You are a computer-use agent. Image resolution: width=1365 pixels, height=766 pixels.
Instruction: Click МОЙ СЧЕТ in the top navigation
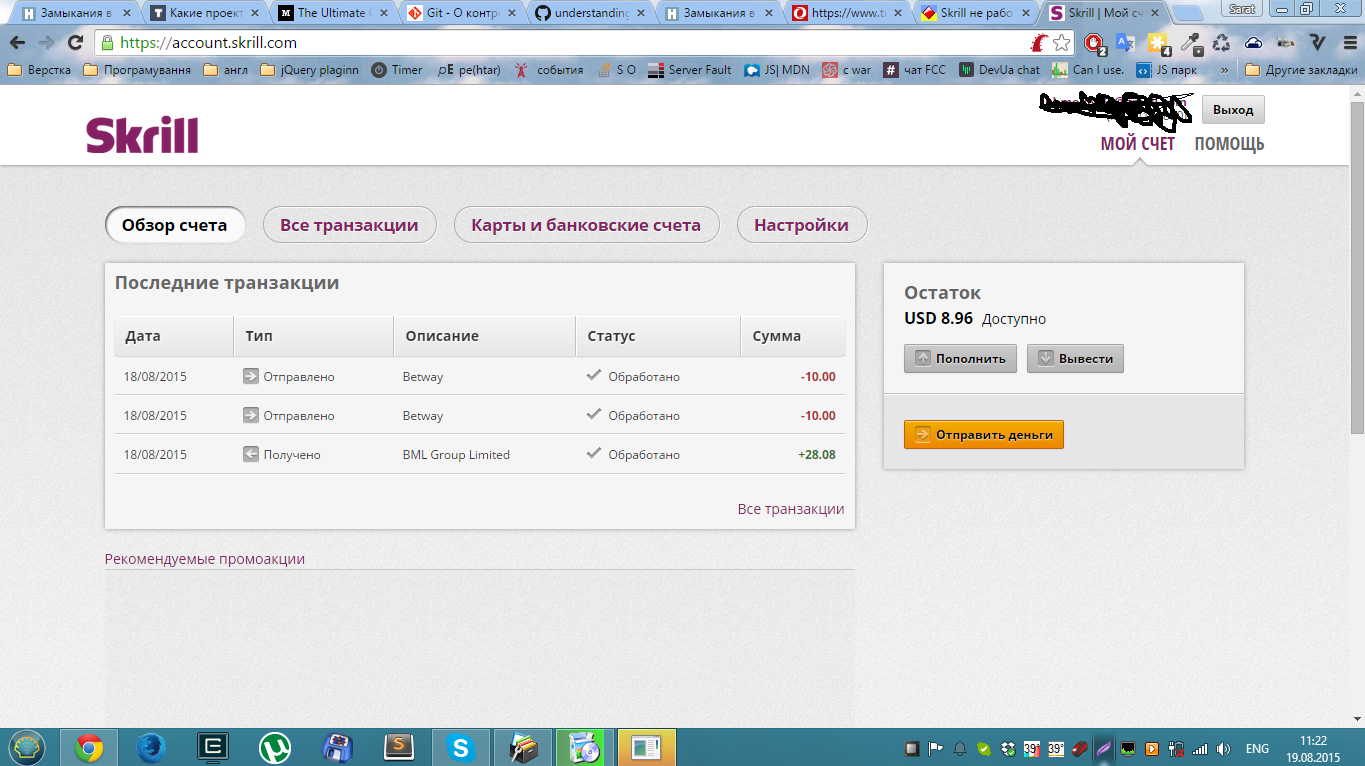(1138, 144)
